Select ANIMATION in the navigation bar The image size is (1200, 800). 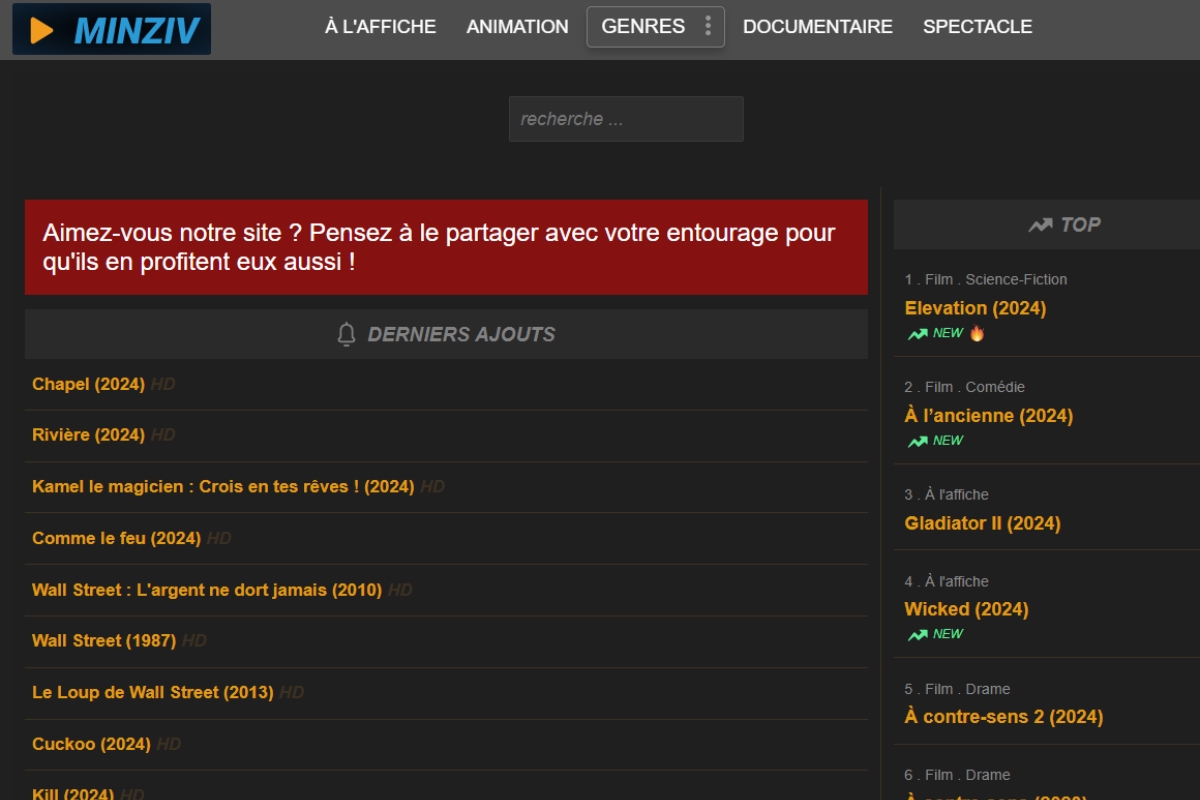tap(517, 26)
